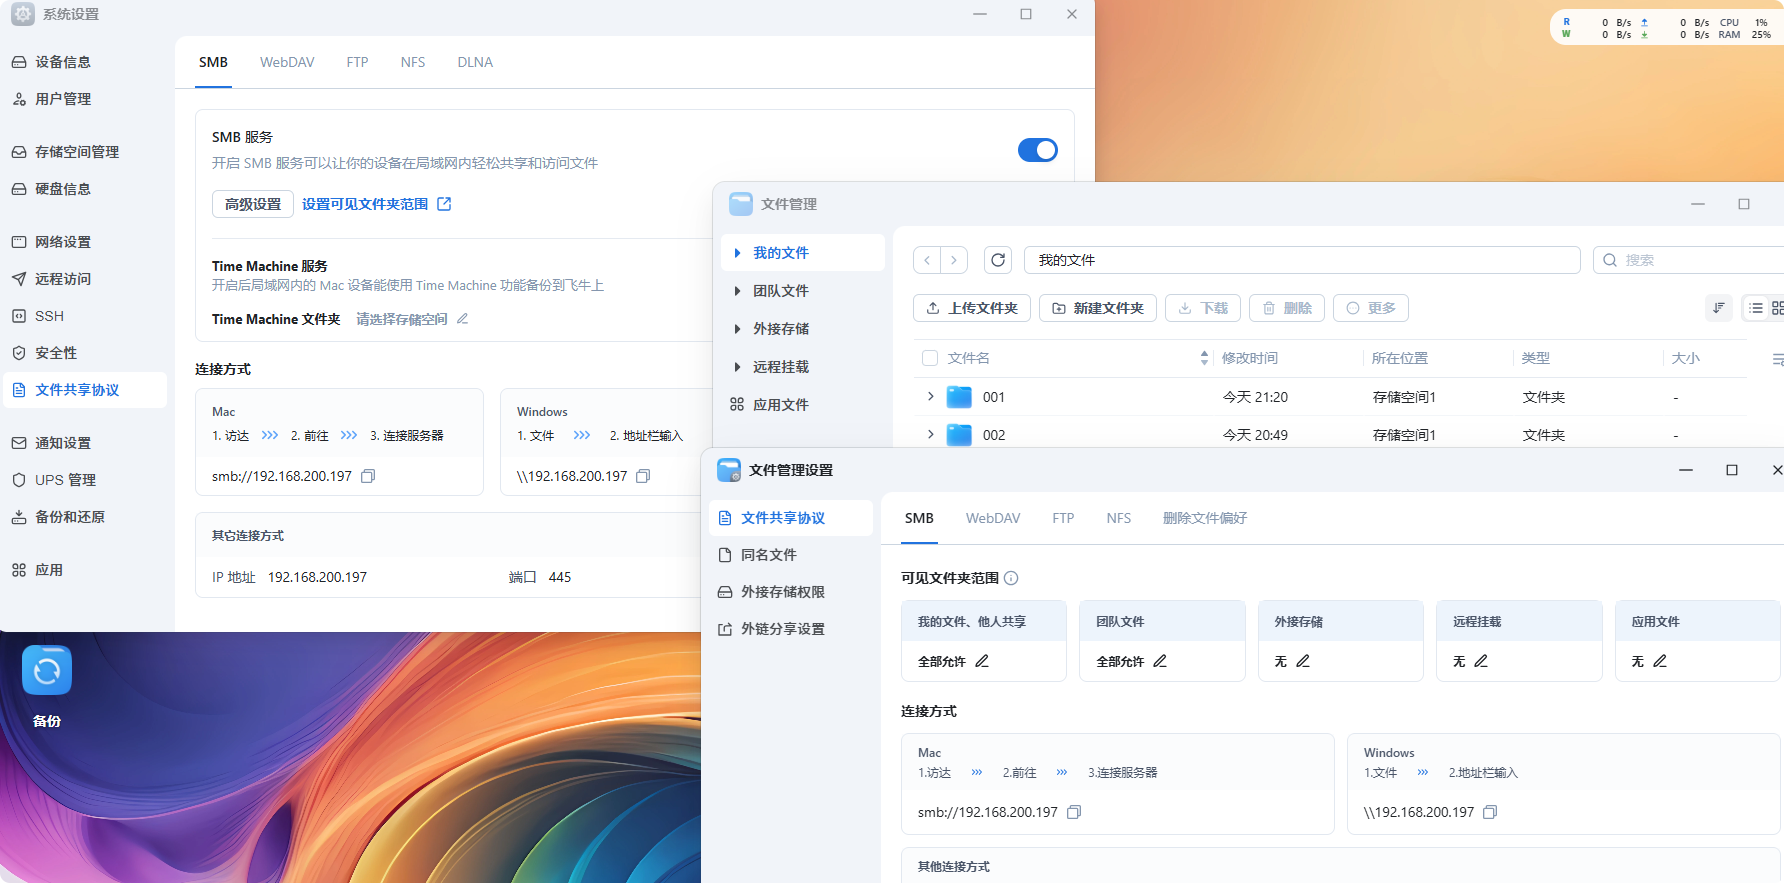Select 外接存储权限 in File Manager Settings sidebar
Screen dimensions: 1784x883
coord(791,592)
